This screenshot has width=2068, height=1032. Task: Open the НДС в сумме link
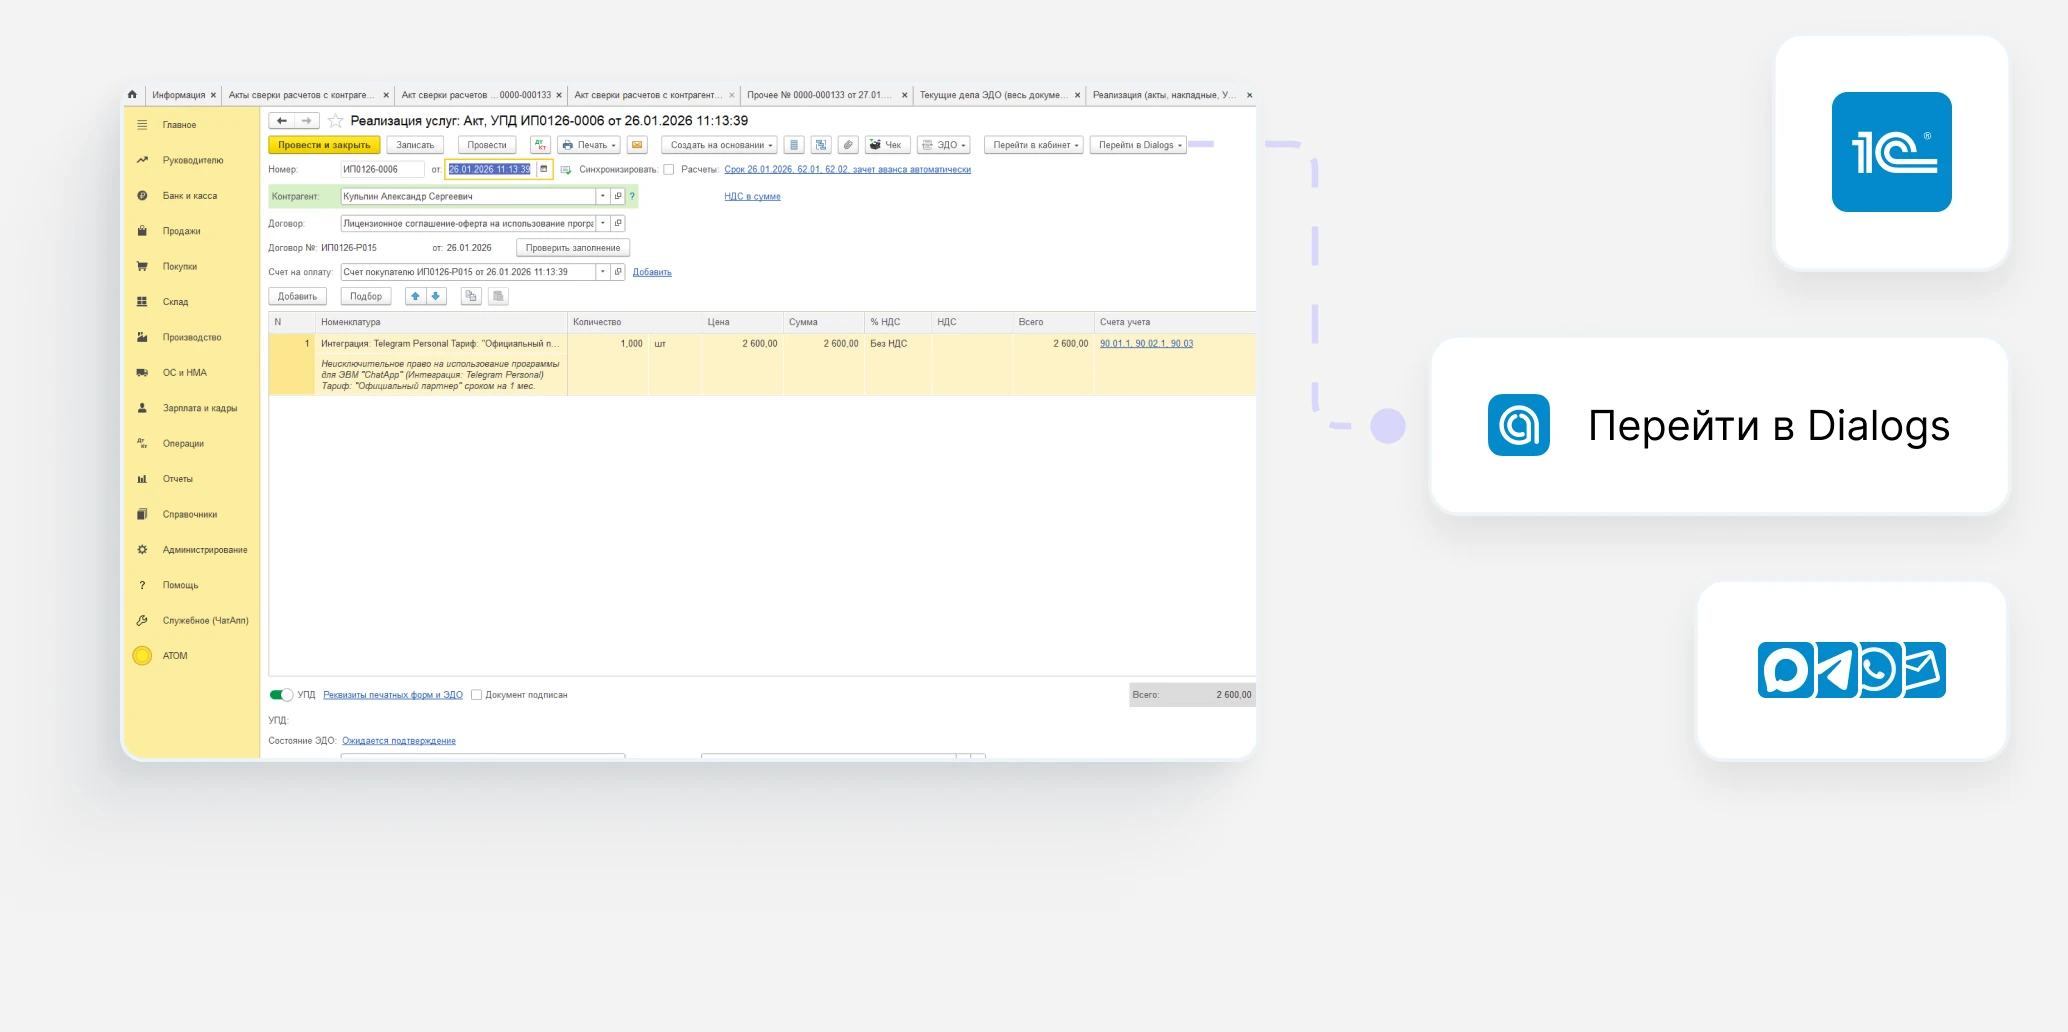tap(752, 197)
